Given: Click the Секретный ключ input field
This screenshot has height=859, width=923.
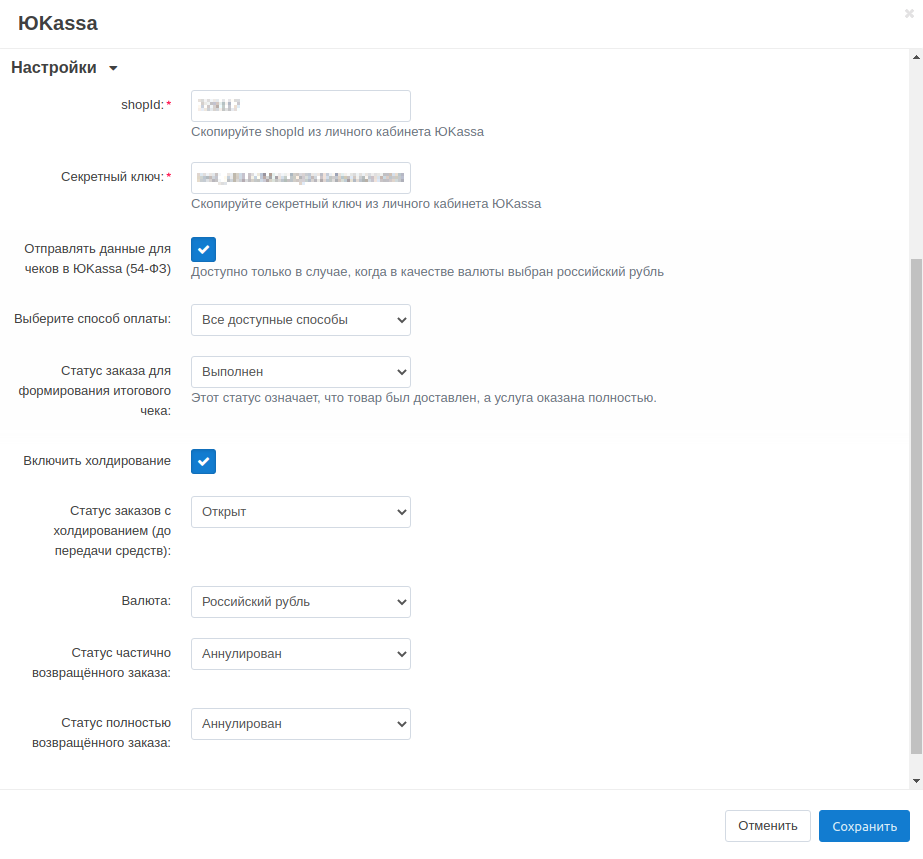Looking at the screenshot, I should click(301, 178).
